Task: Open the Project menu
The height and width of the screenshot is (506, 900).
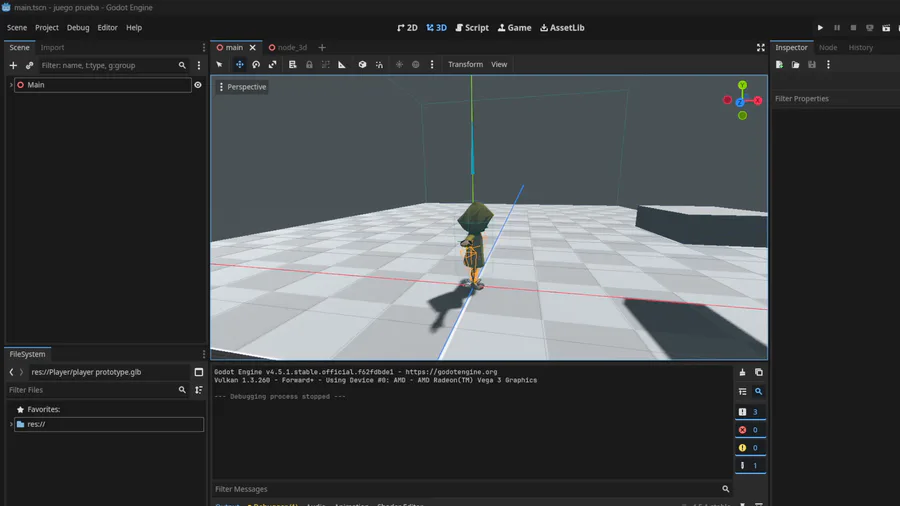Action: click(46, 28)
